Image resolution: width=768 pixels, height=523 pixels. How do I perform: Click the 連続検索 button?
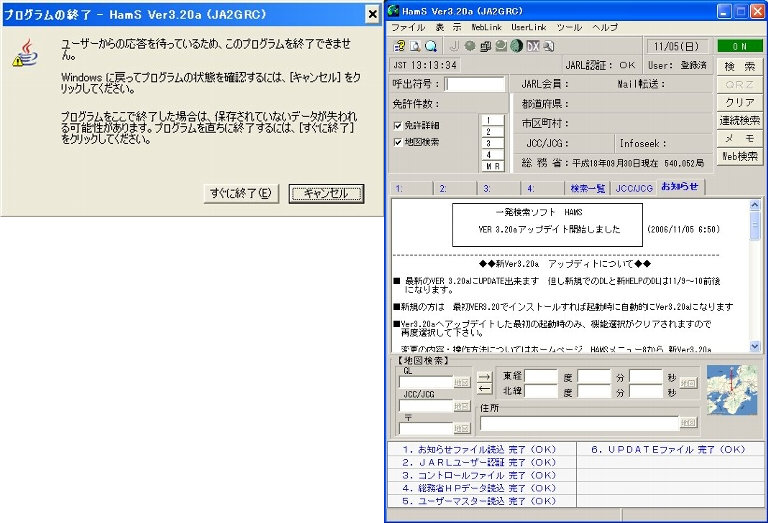pos(740,120)
